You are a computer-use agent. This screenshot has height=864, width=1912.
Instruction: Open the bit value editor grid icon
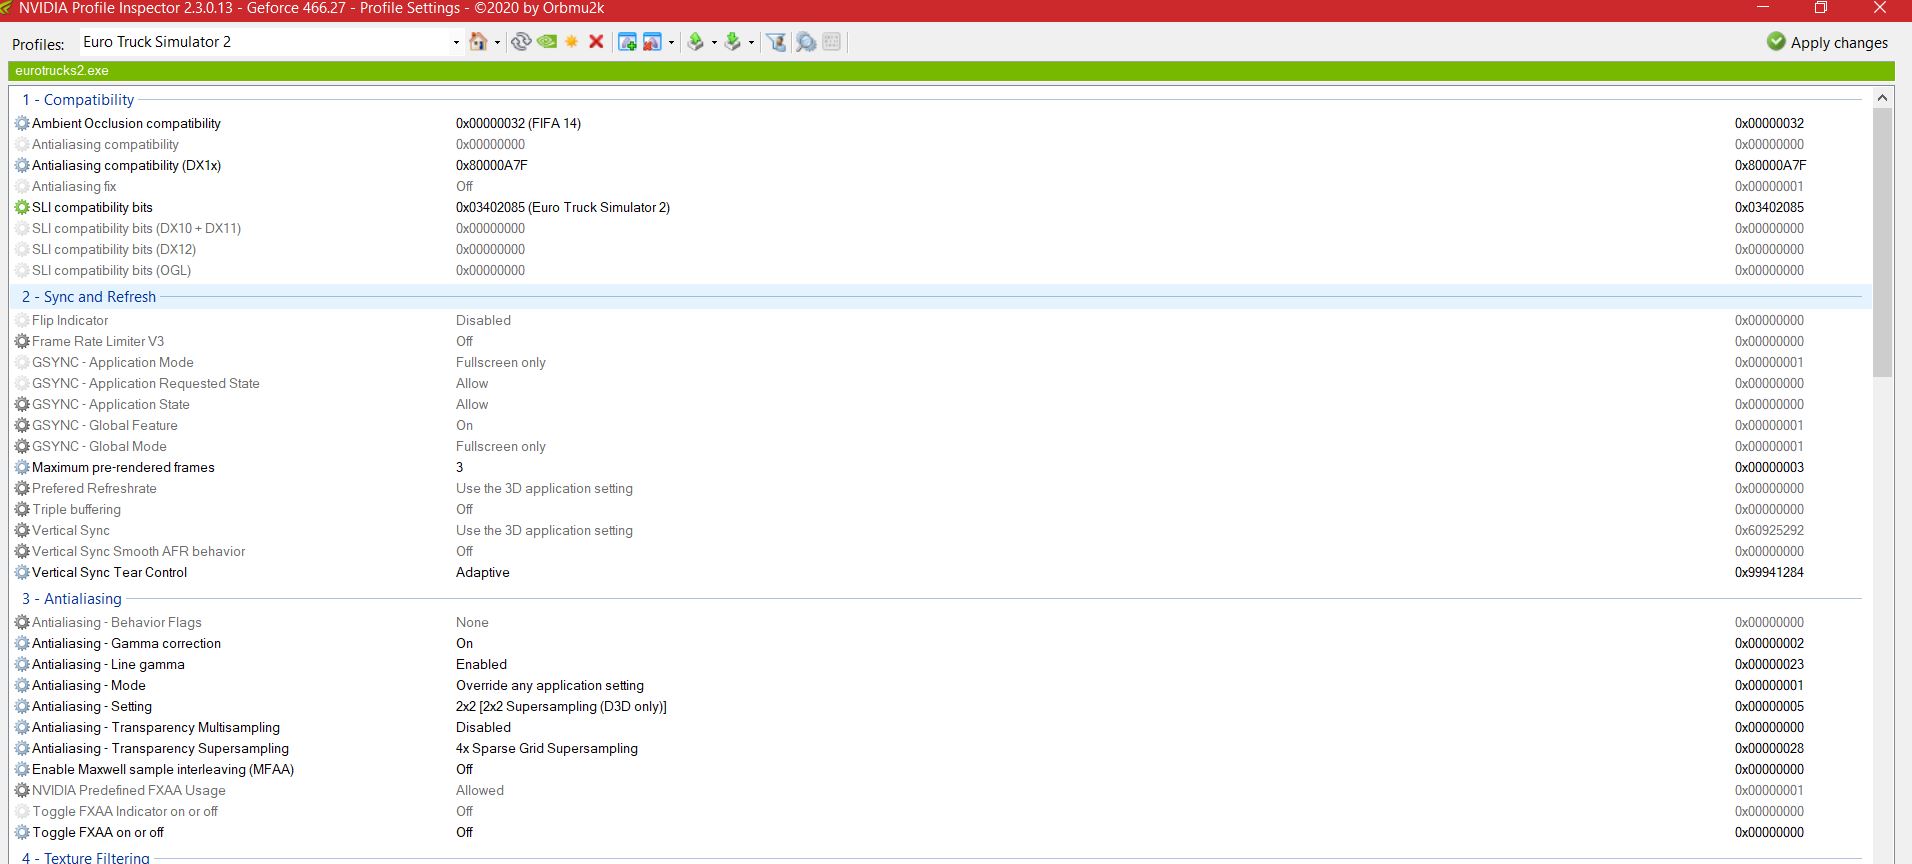[832, 42]
